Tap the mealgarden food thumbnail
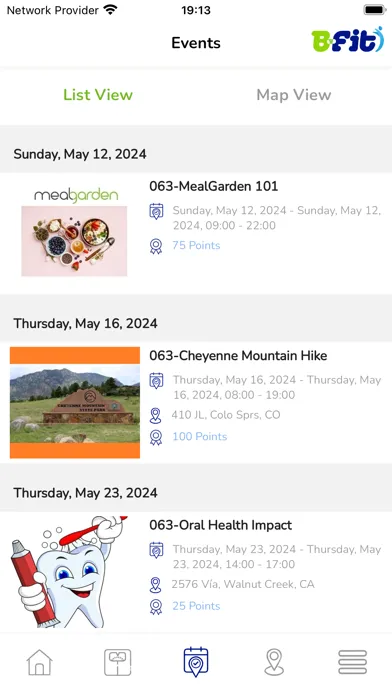The image size is (392, 696). click(75, 232)
